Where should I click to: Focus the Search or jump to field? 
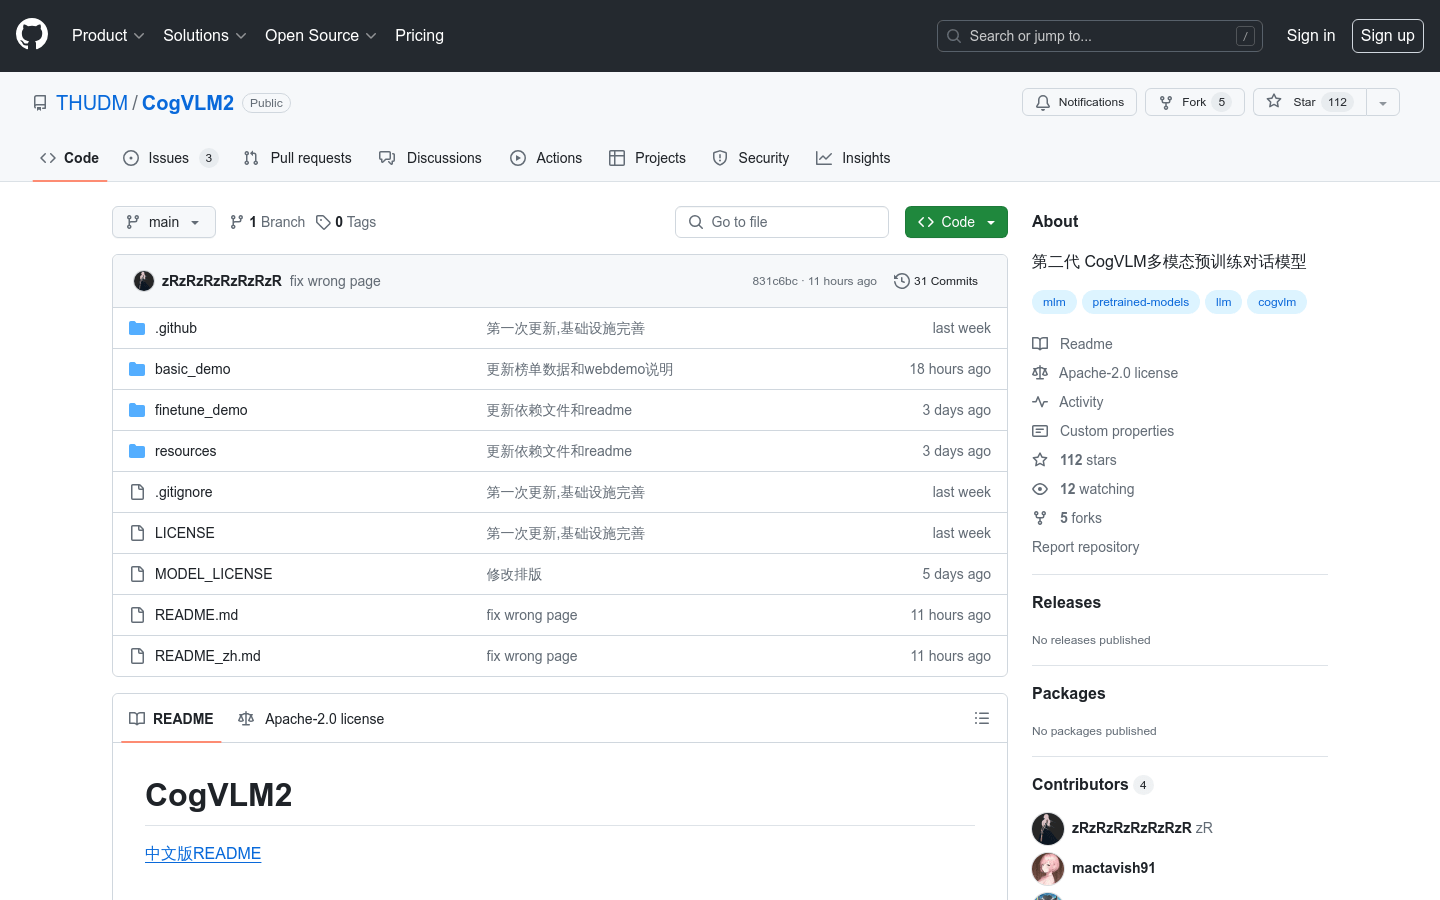point(1099,36)
